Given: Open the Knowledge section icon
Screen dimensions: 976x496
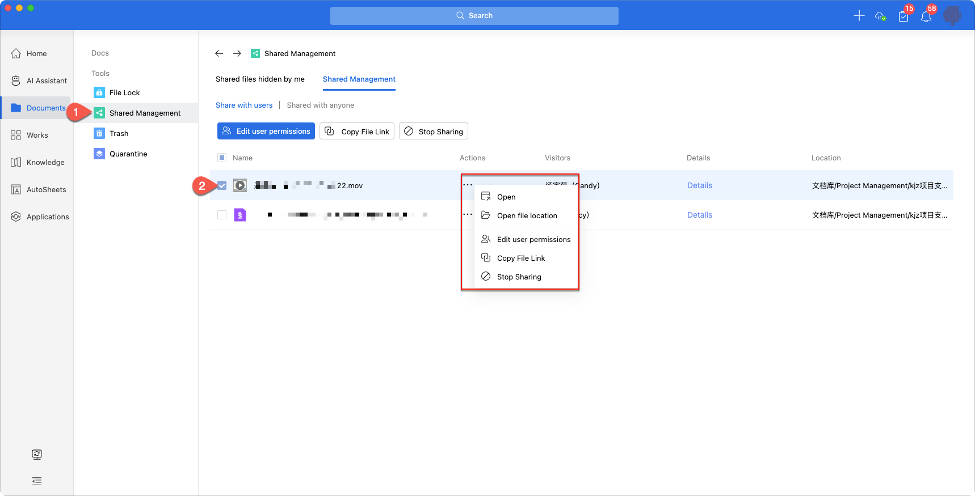Looking at the screenshot, I should 16,162.
